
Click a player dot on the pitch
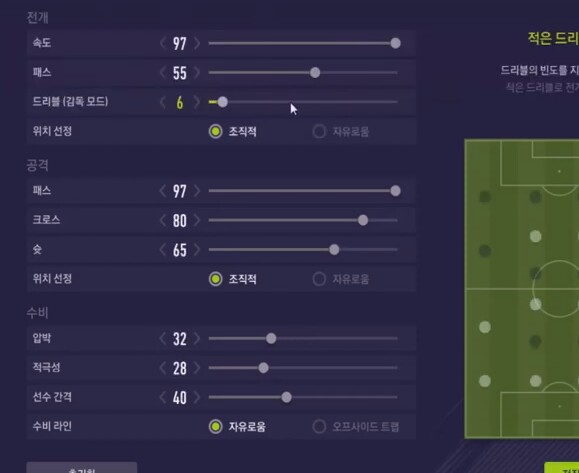(535, 236)
